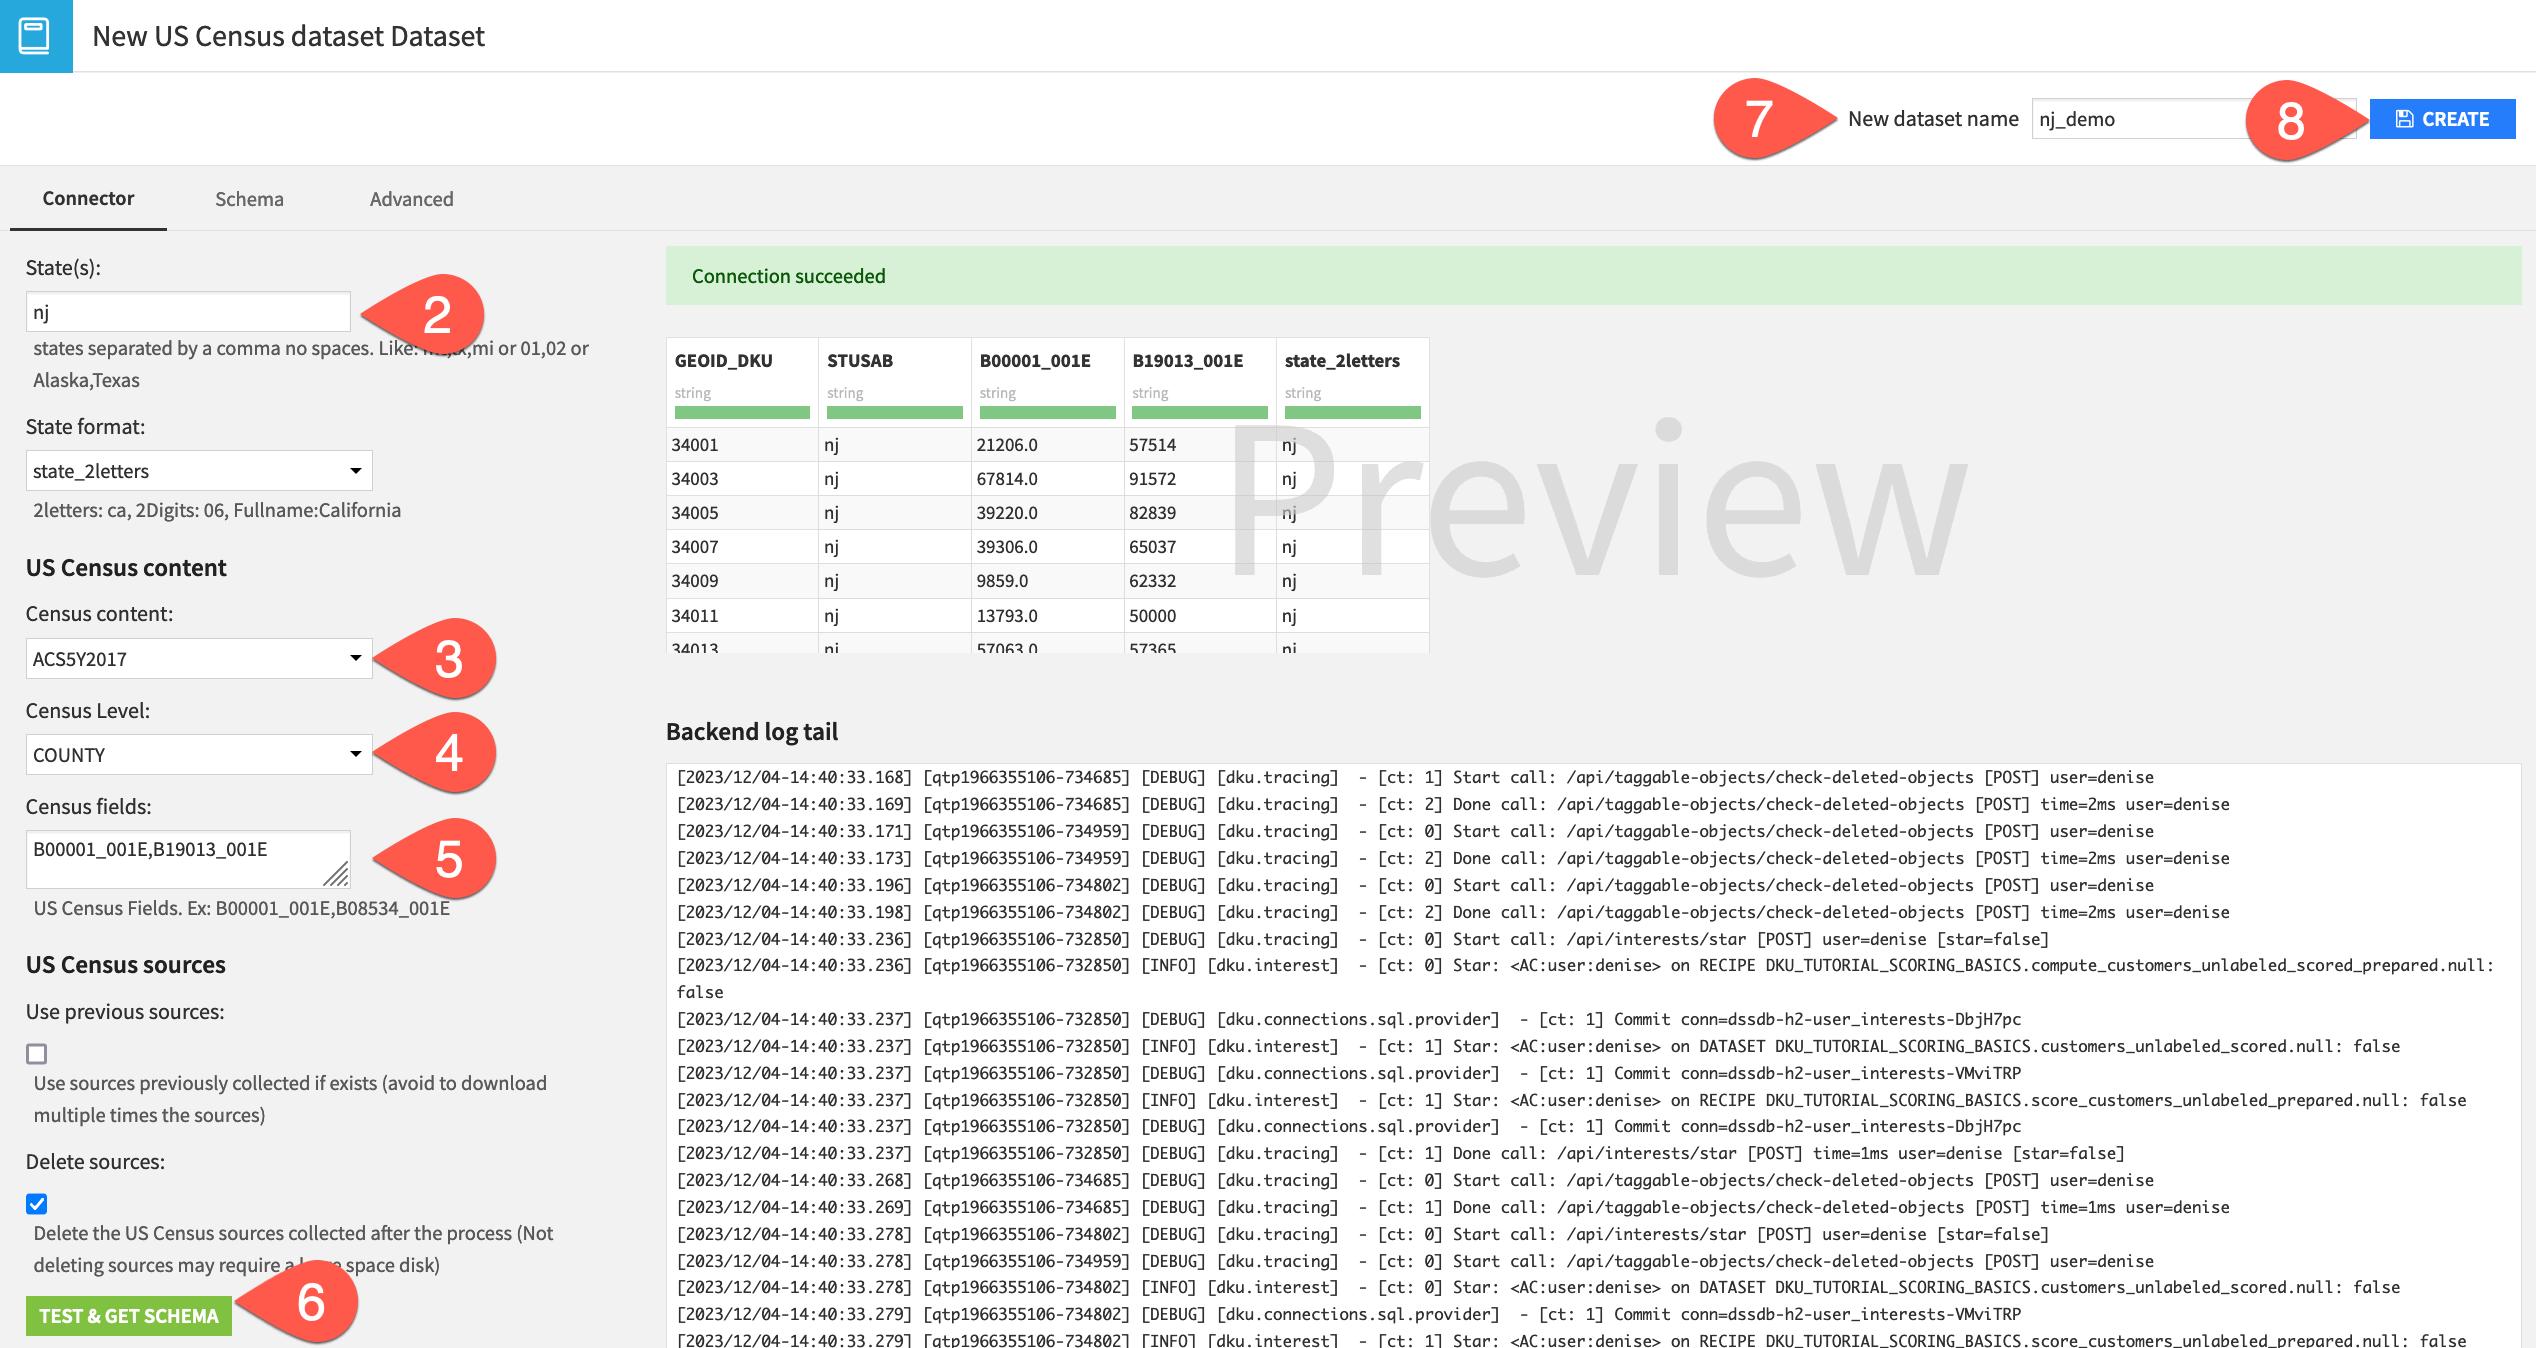Click the value 82839 in preview
The width and height of the screenshot is (2536, 1348).
tap(1153, 513)
